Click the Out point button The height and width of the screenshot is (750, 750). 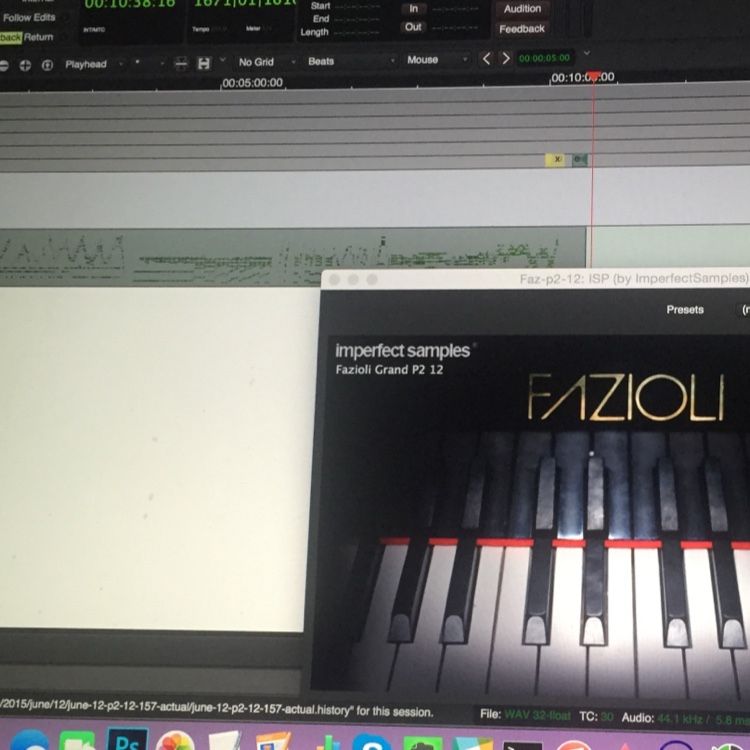413,27
